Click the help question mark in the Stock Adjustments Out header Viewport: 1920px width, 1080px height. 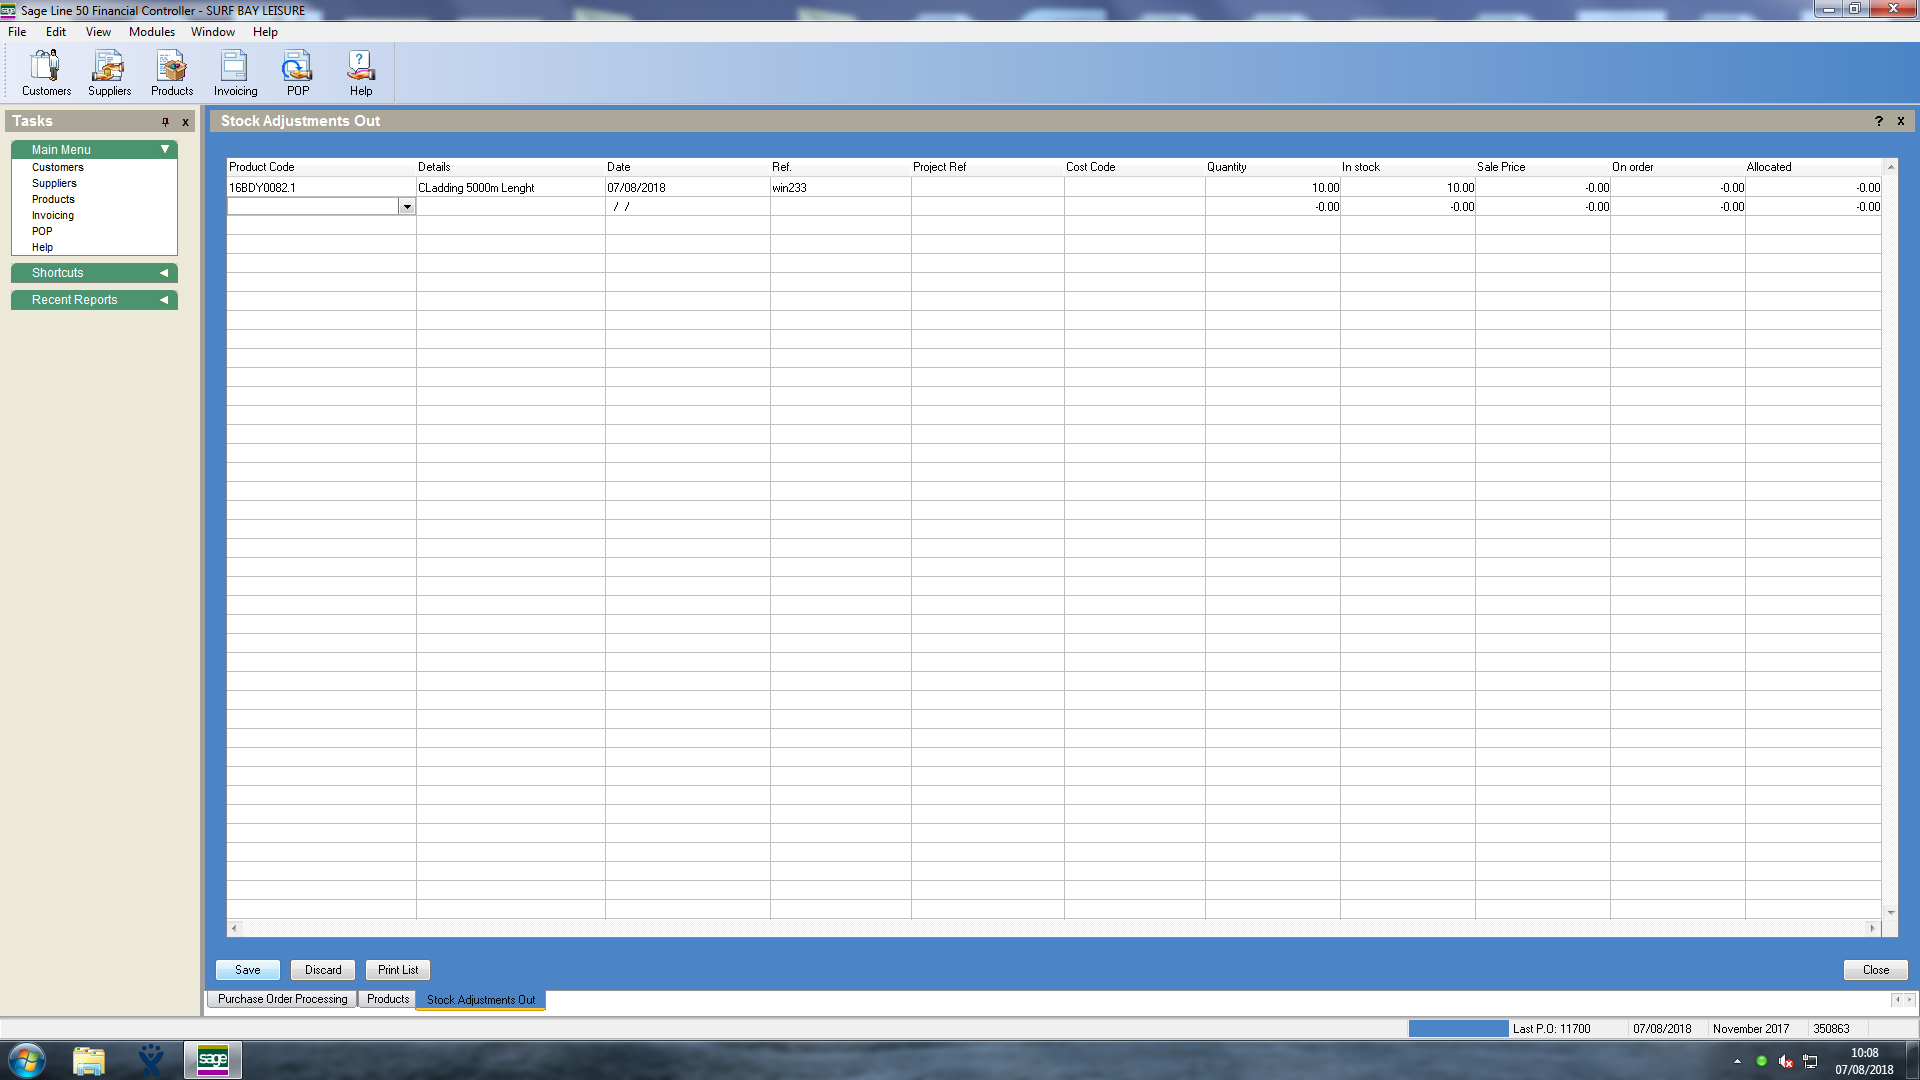[x=1878, y=121]
